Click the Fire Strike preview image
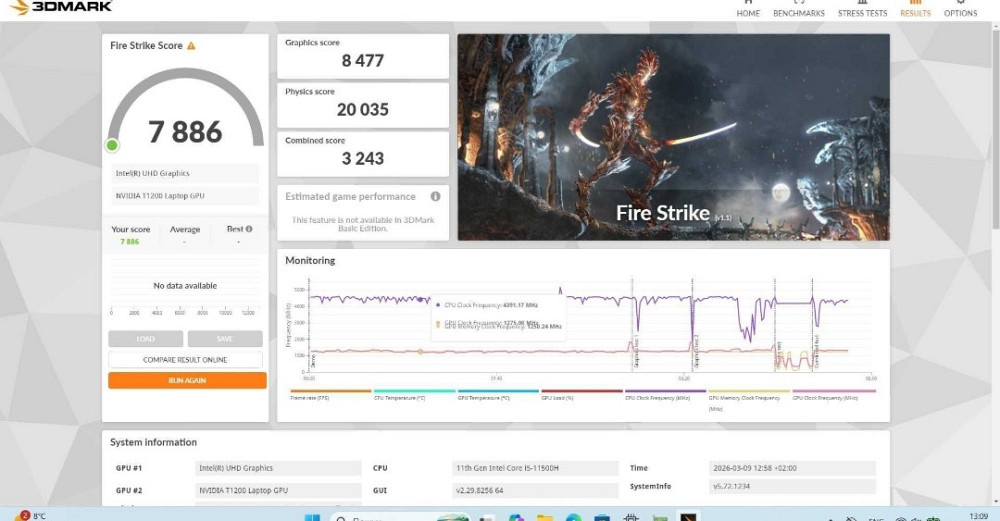 pos(673,137)
